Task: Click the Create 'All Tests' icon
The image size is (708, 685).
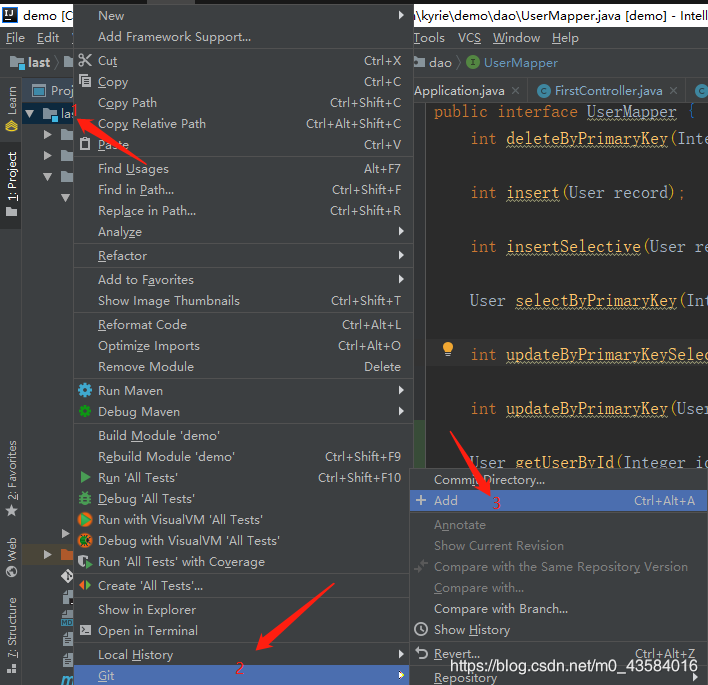Action: [x=85, y=585]
